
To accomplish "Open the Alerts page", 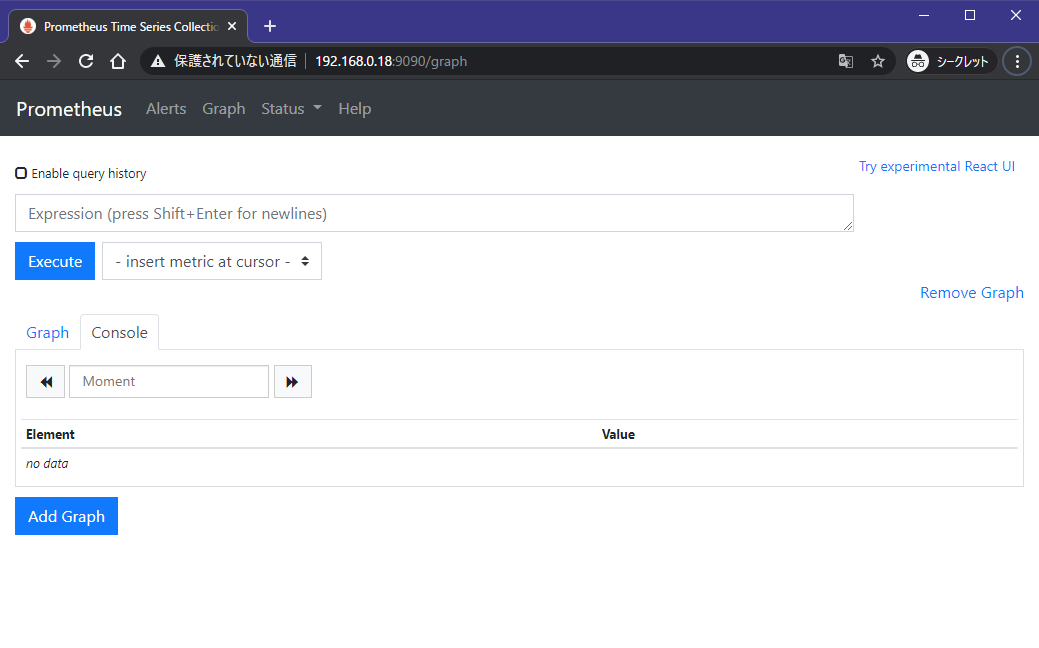I will [x=166, y=109].
